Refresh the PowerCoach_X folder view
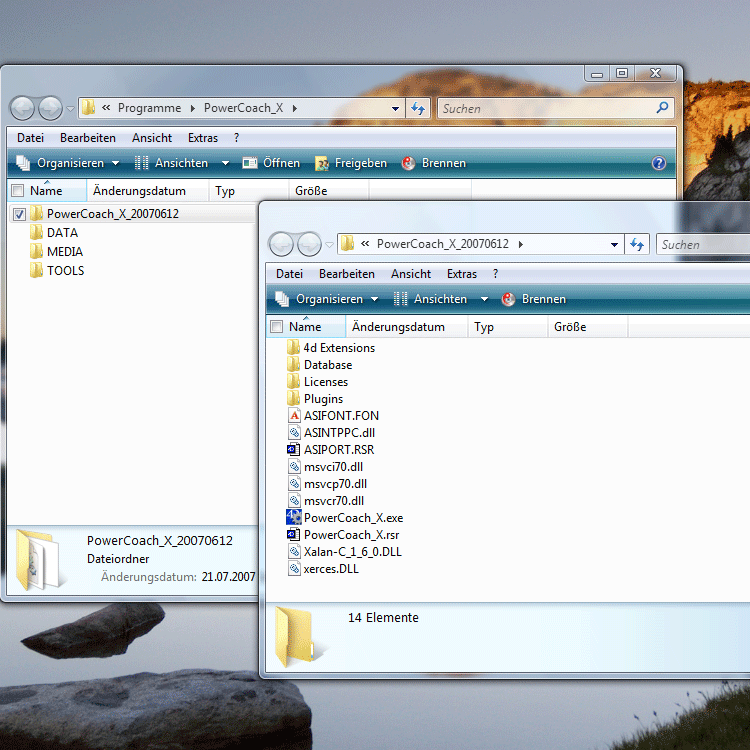The image size is (750, 750). tap(418, 109)
